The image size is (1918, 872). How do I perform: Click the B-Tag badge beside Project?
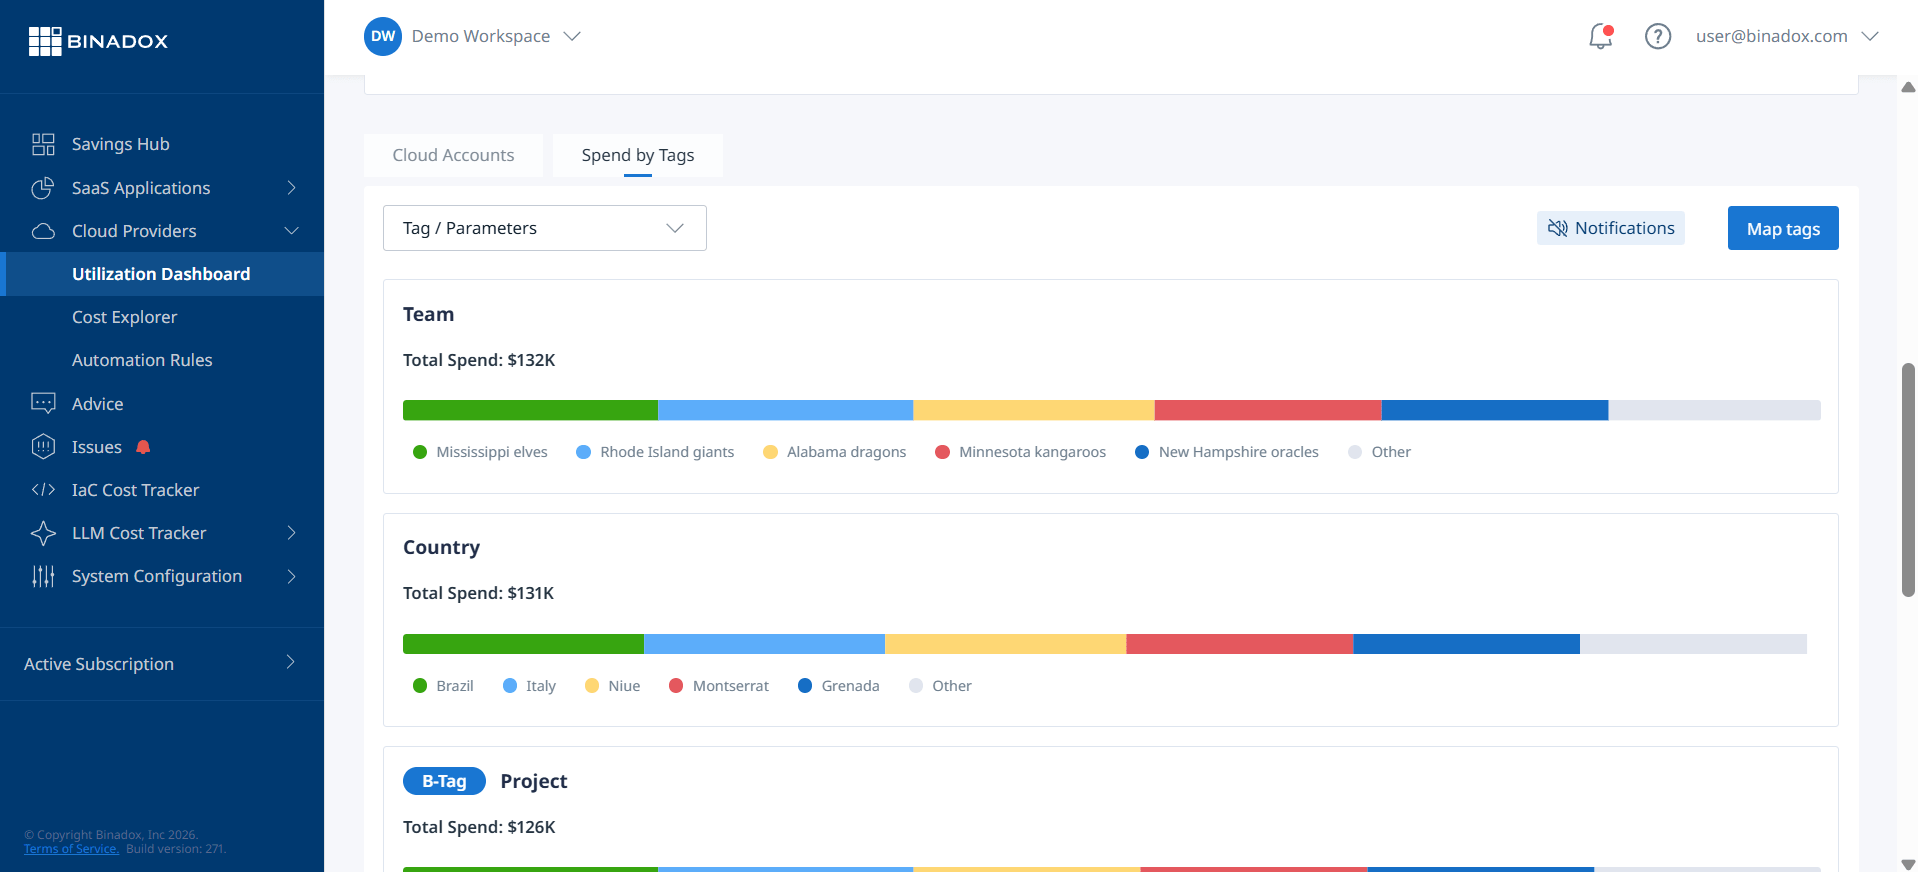(444, 781)
